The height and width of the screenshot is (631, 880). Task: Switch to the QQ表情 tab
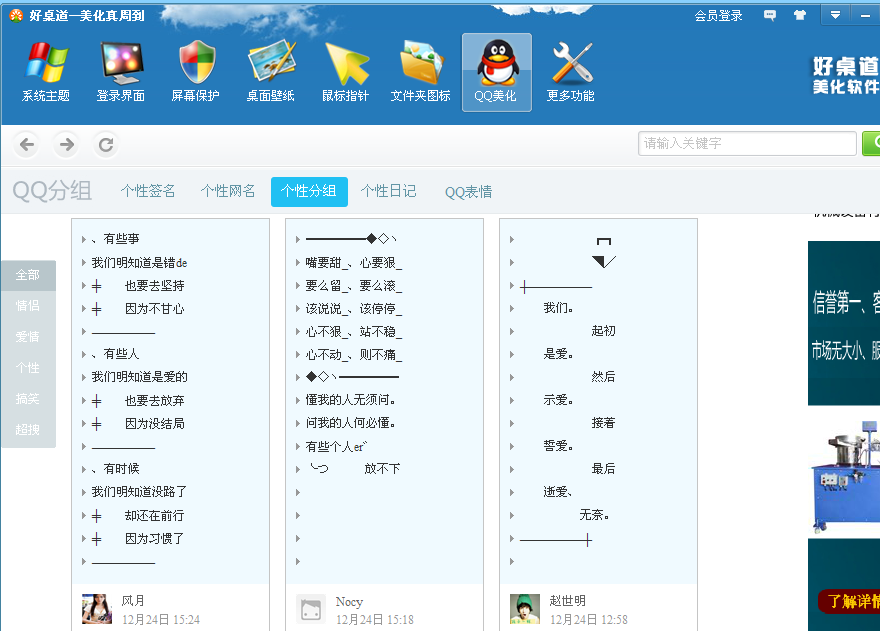tap(469, 192)
